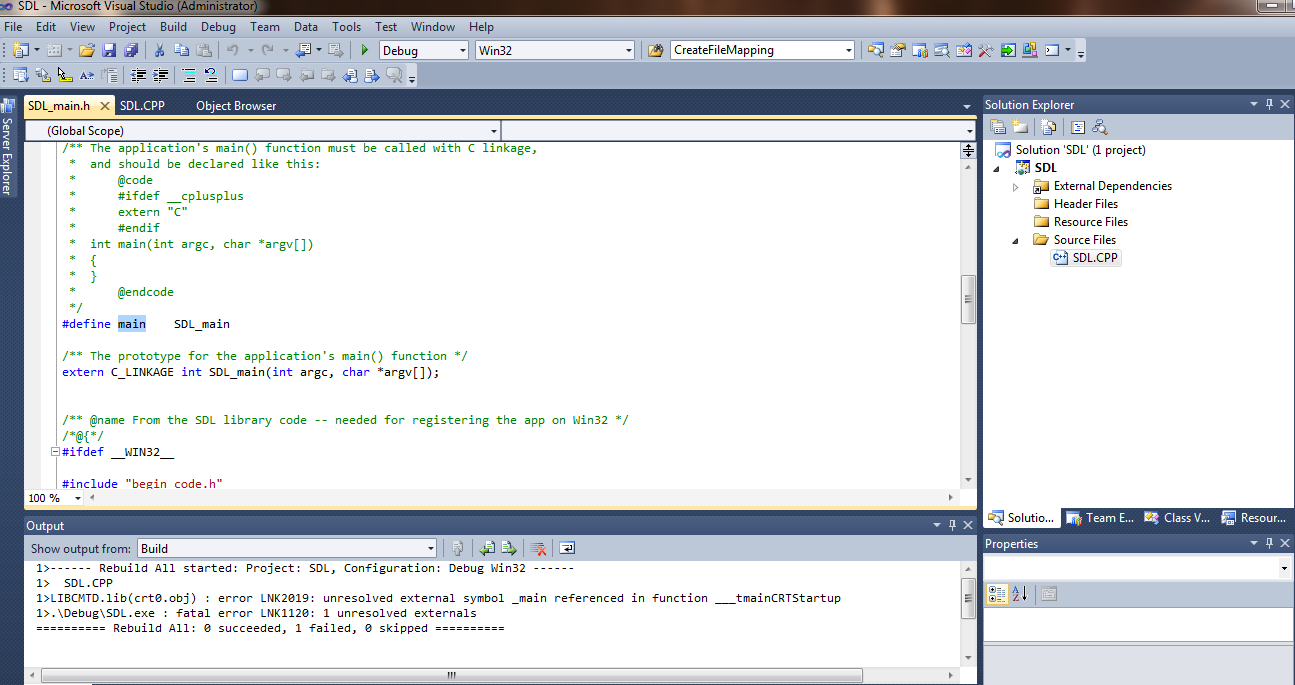Click the Cut scissors icon
The width and height of the screenshot is (1295, 685).
159,50
